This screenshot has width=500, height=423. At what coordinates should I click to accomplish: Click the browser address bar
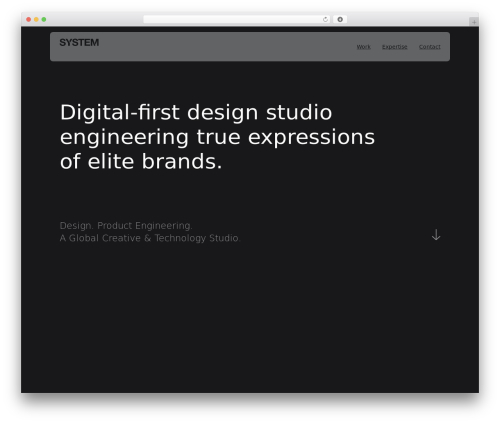(237, 19)
